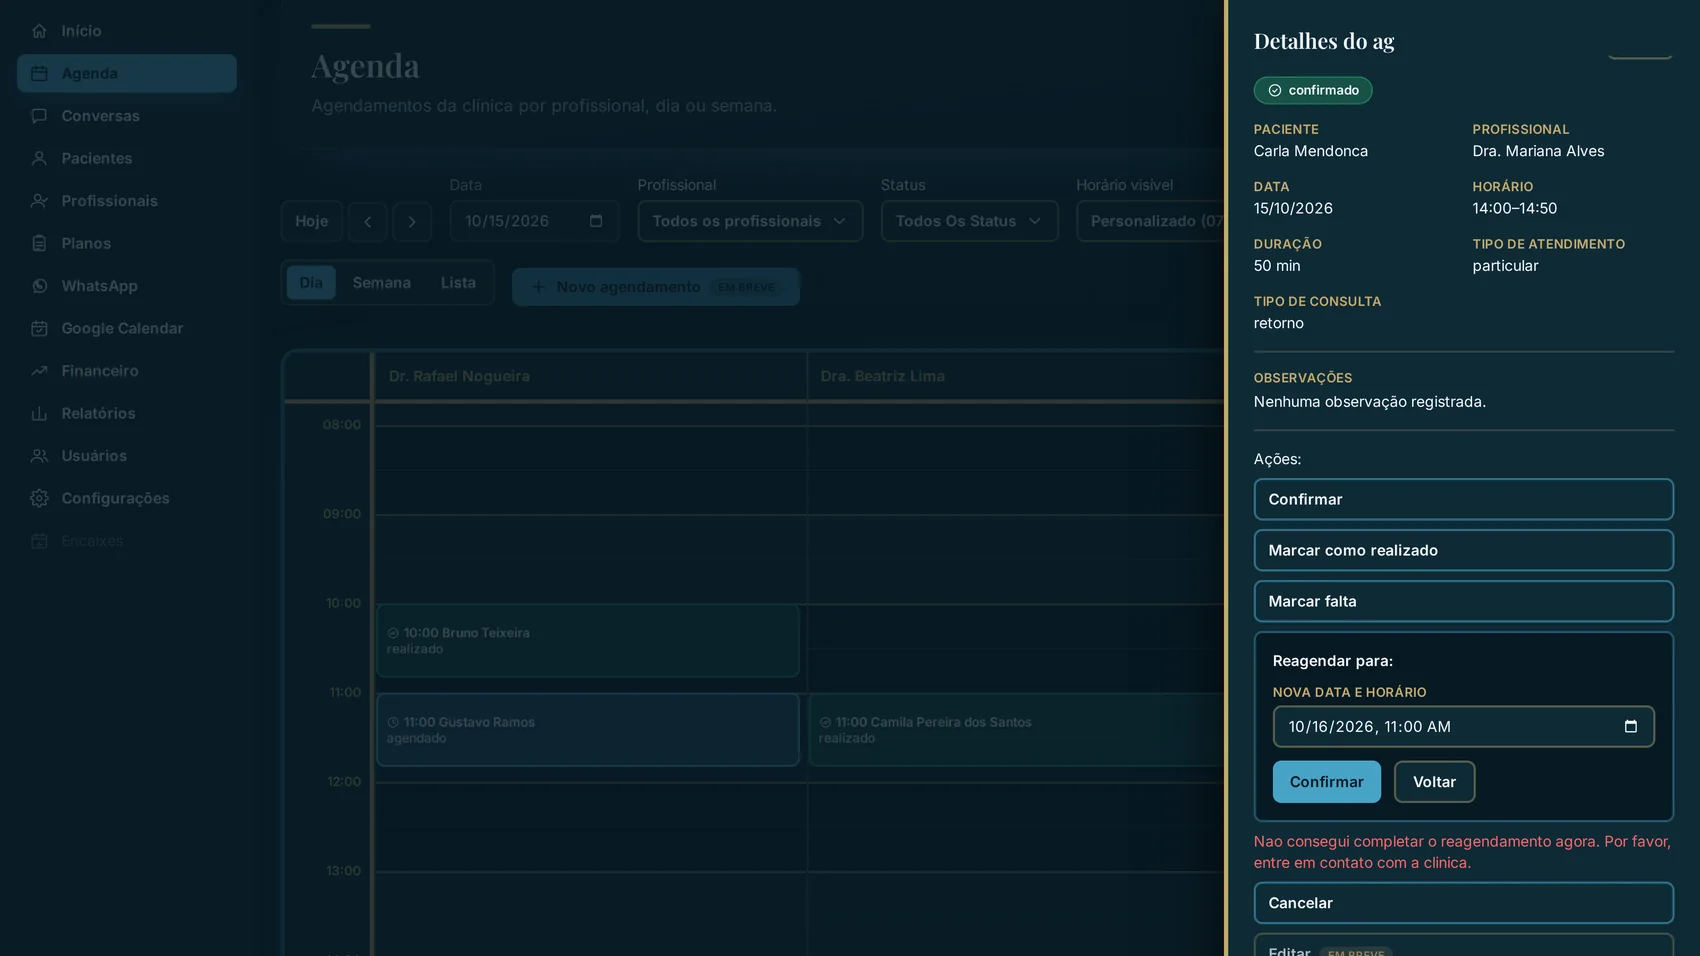
Task: Click Confirmar under the Ações label
Action: [1463, 499]
